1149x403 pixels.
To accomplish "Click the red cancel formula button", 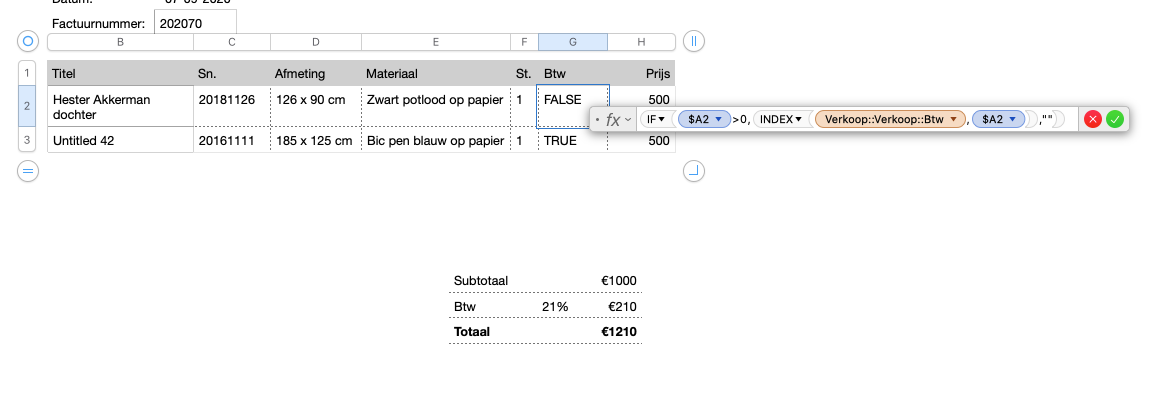I will coord(1093,119).
